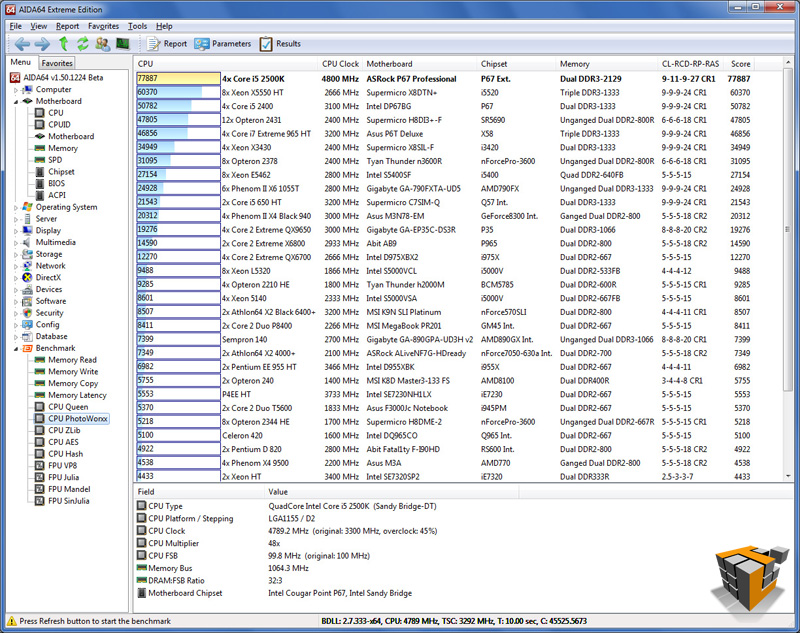Select the Memory icon under Motherboard
This screenshot has height=633, width=800.
[40, 148]
